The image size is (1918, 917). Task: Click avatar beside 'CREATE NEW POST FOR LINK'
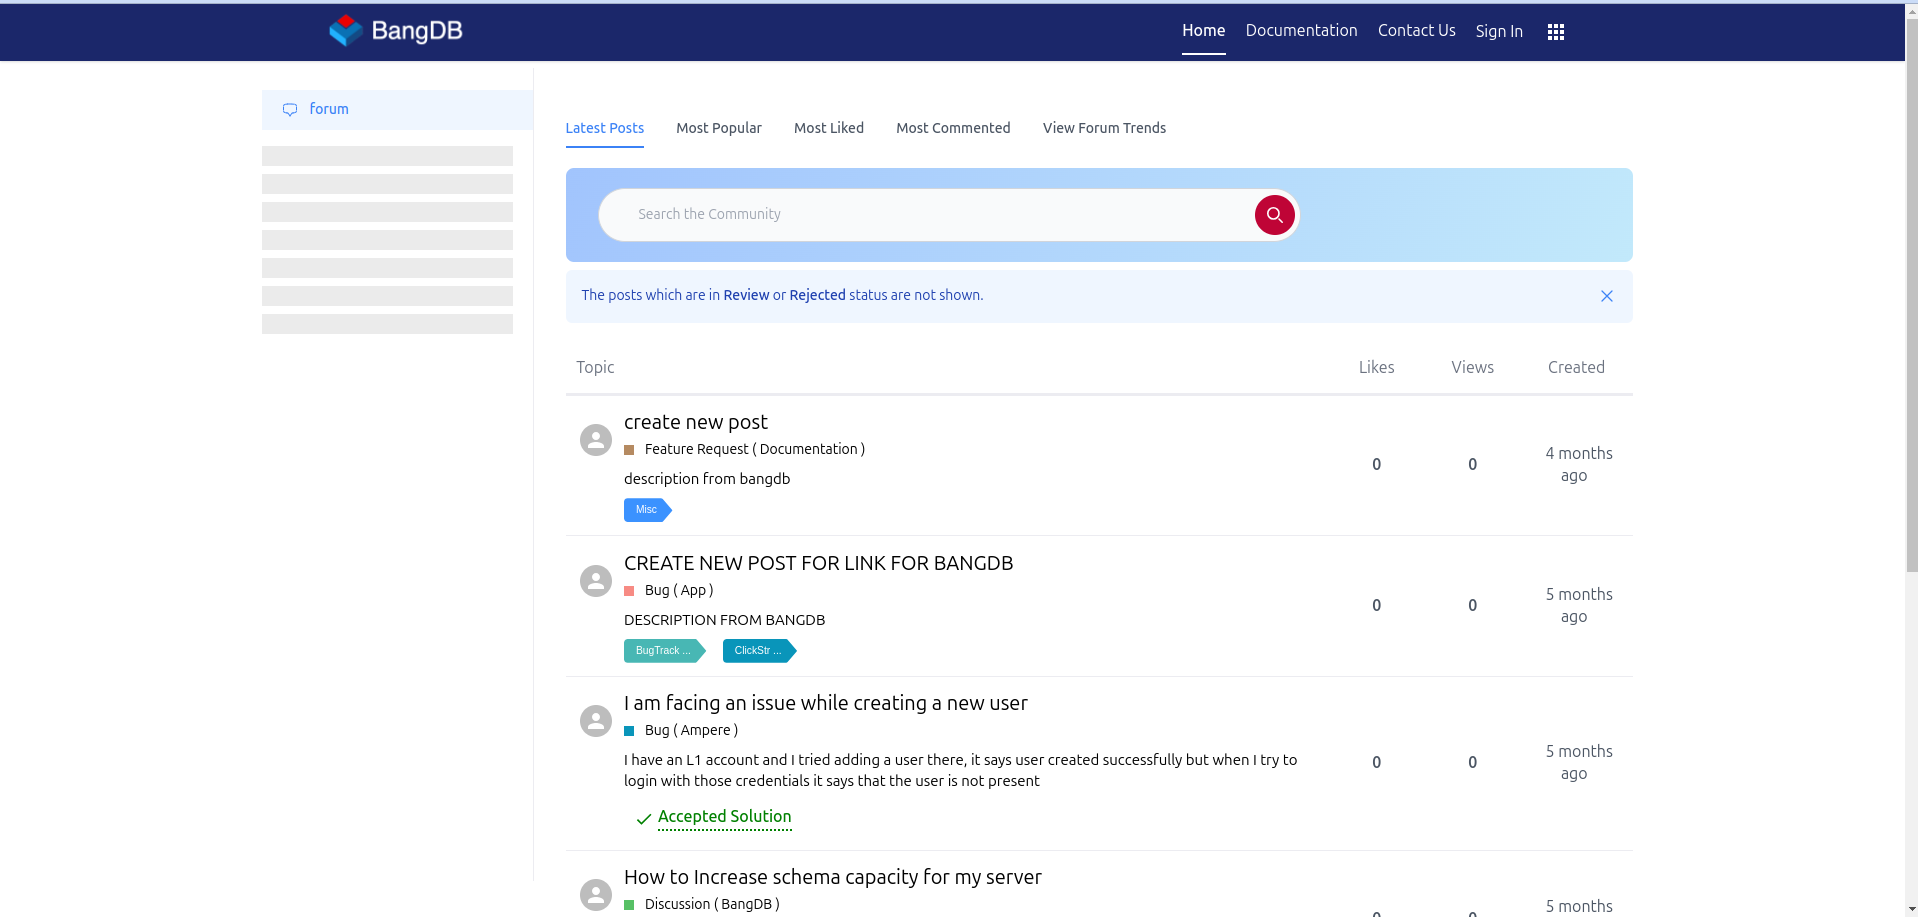[596, 581]
